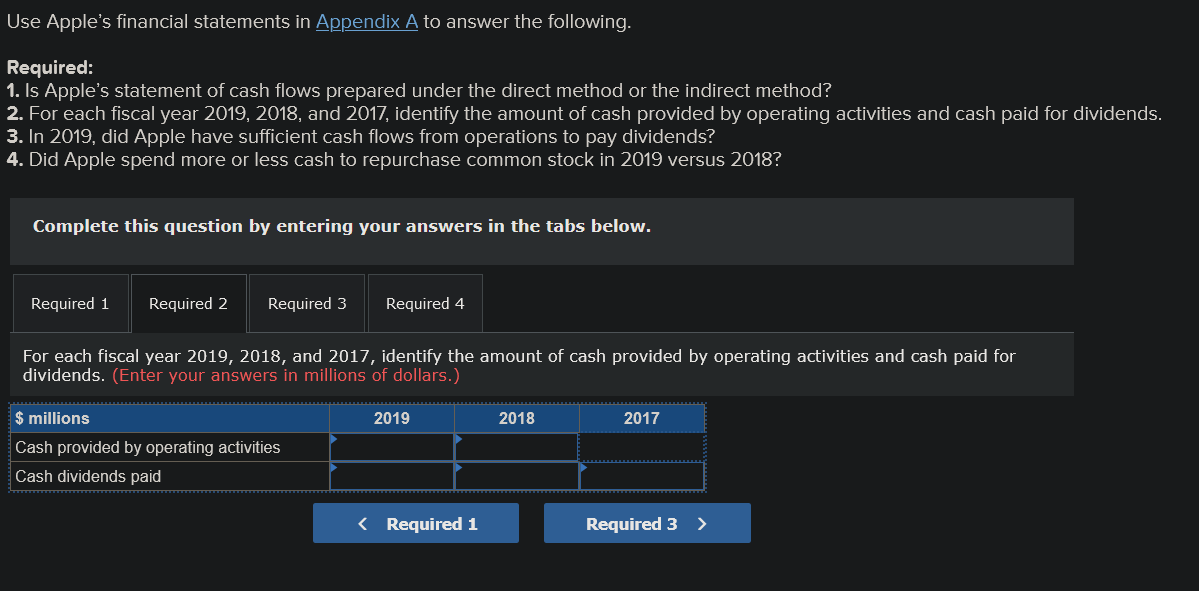1199x591 pixels.
Task: Click the hint marker in 2017 dividends paid cell
Action: (585, 467)
